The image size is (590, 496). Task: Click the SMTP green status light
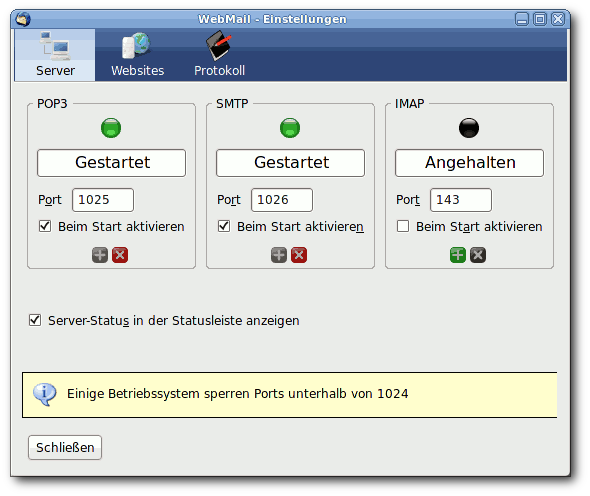(x=290, y=128)
